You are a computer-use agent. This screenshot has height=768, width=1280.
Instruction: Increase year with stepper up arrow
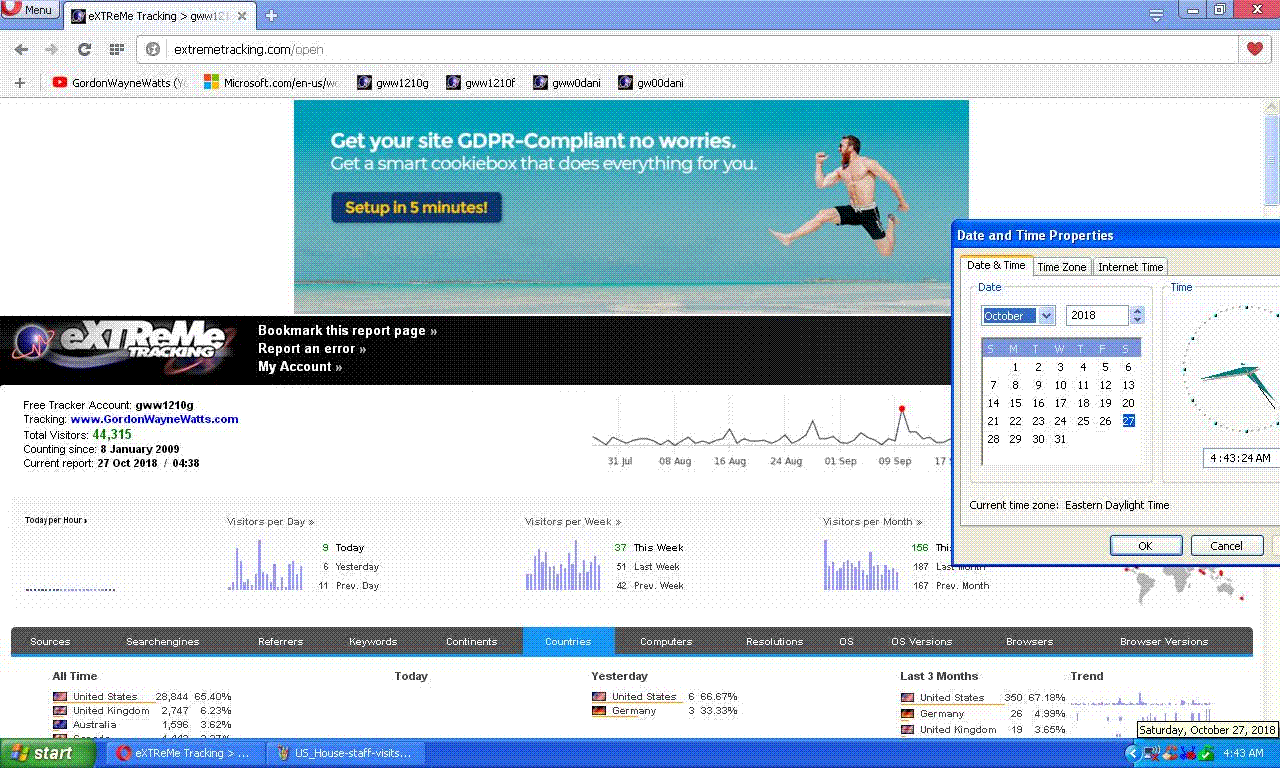click(x=1137, y=311)
